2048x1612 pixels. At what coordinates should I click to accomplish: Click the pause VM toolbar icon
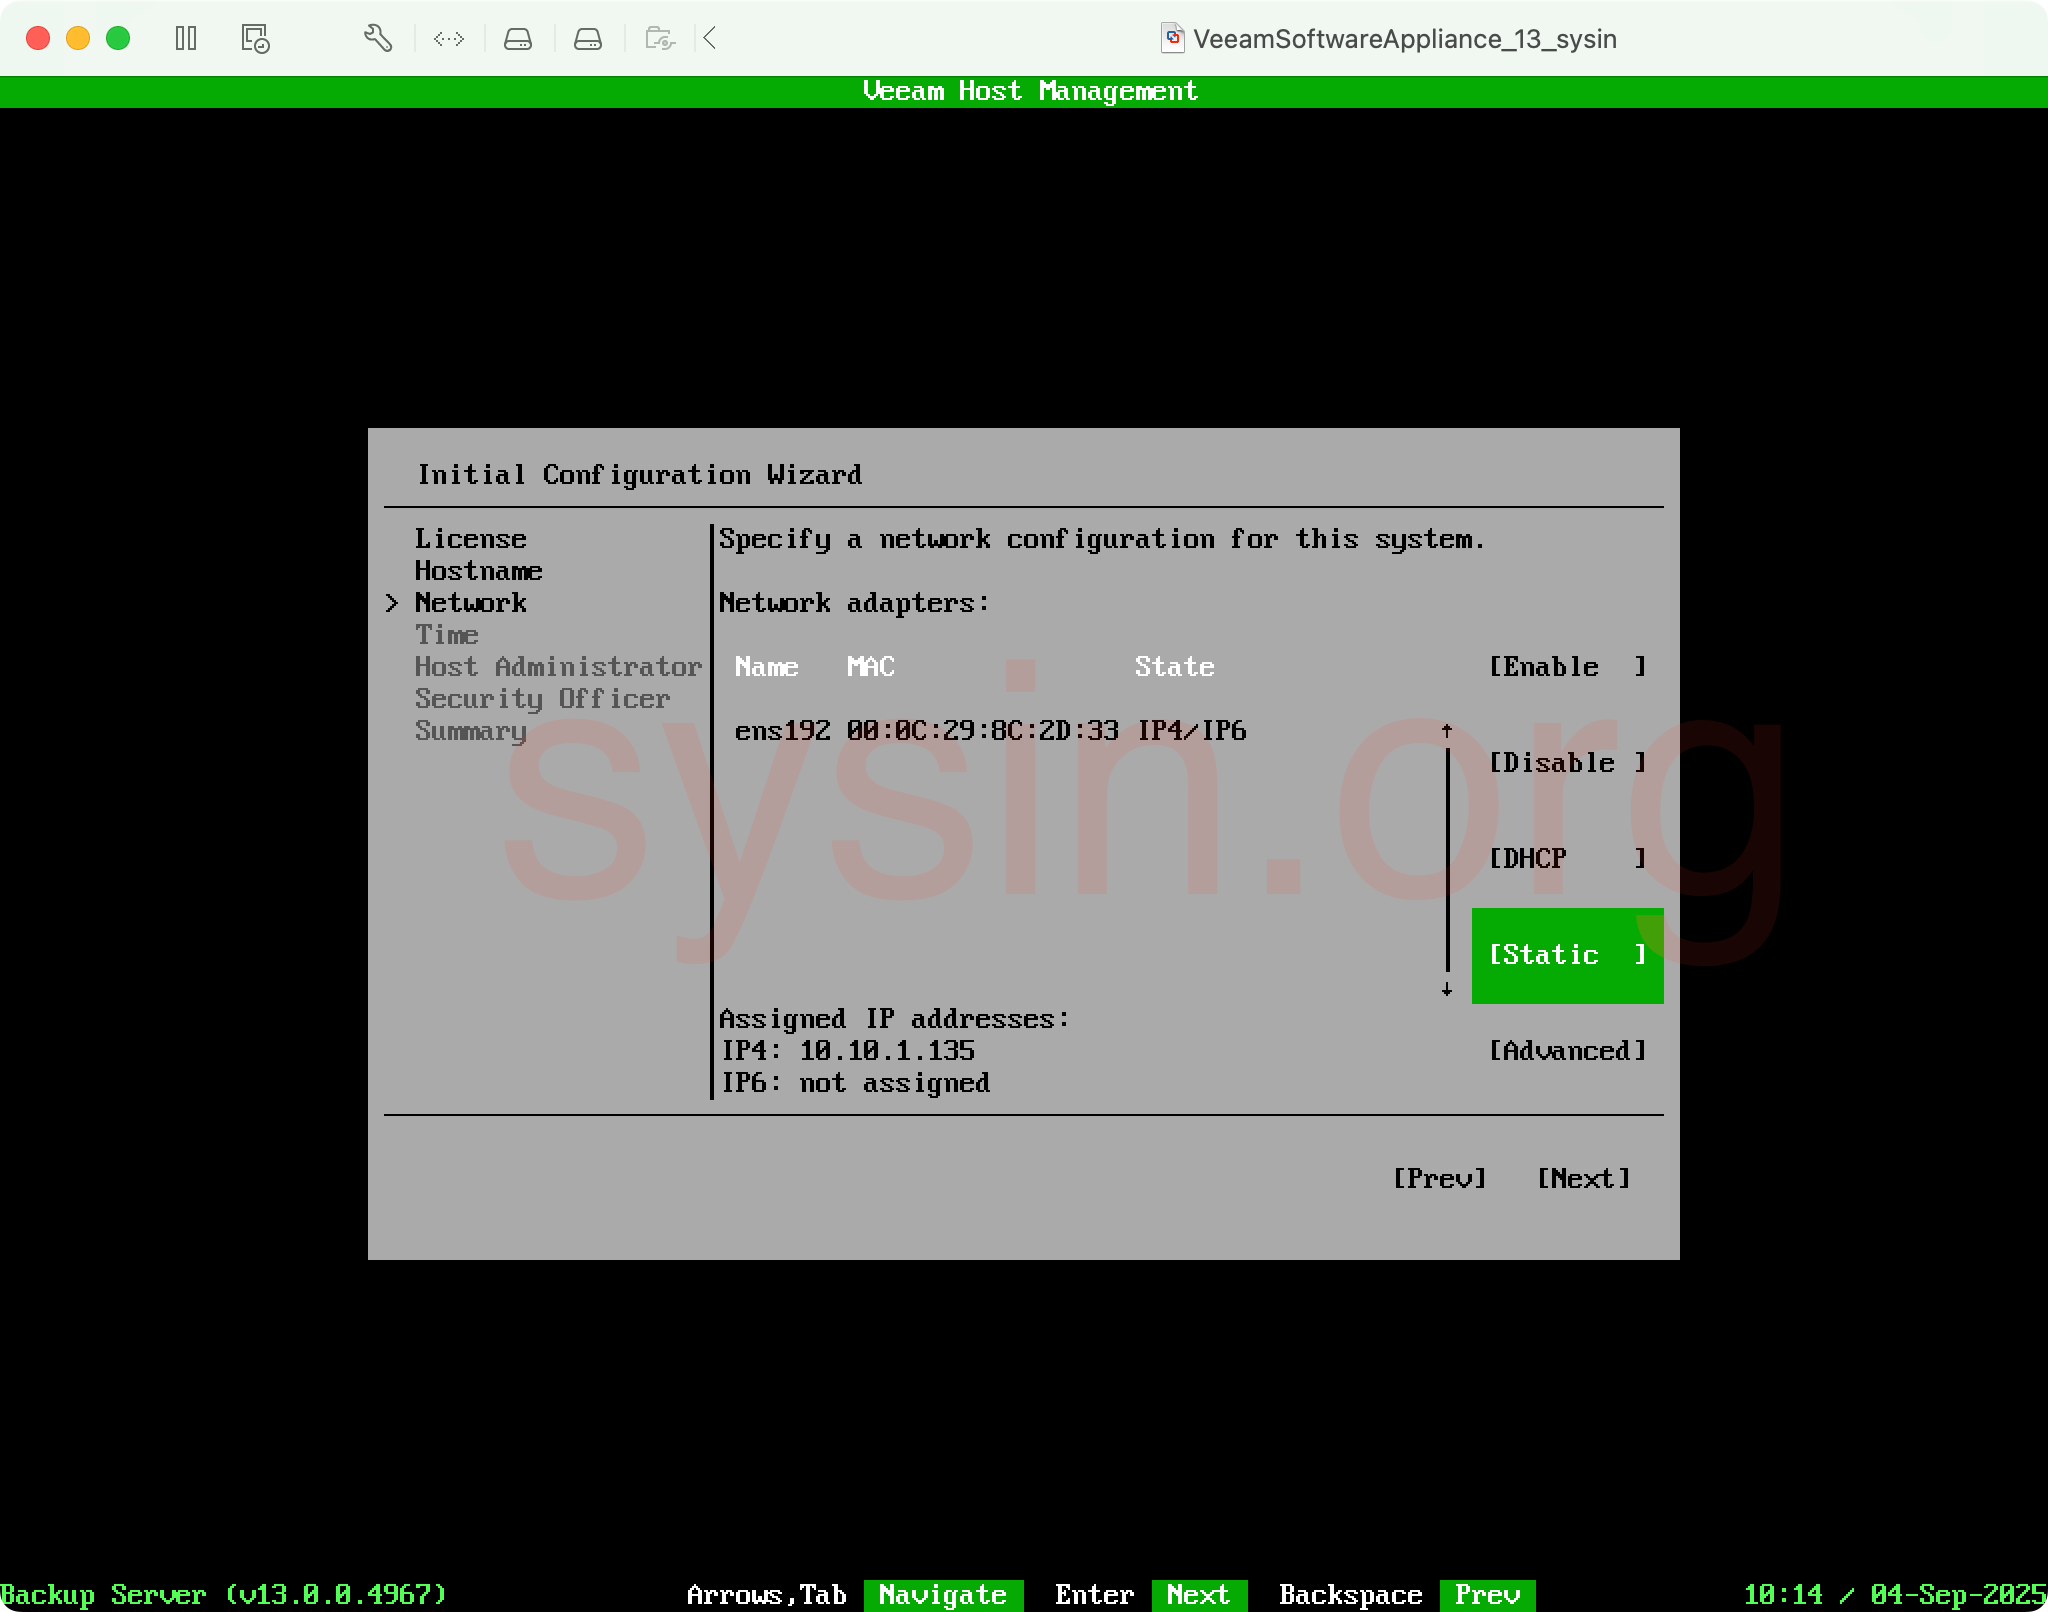(x=186, y=39)
